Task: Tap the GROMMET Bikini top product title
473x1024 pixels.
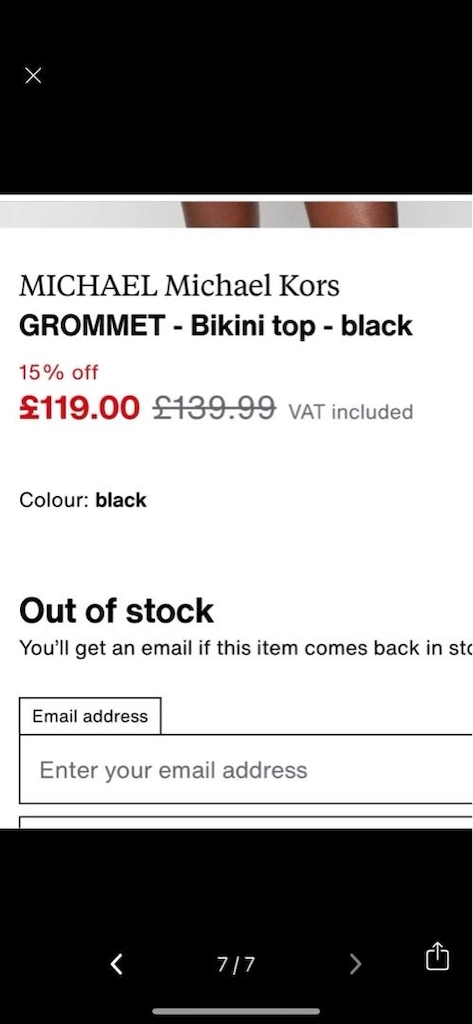Action: coord(216,325)
